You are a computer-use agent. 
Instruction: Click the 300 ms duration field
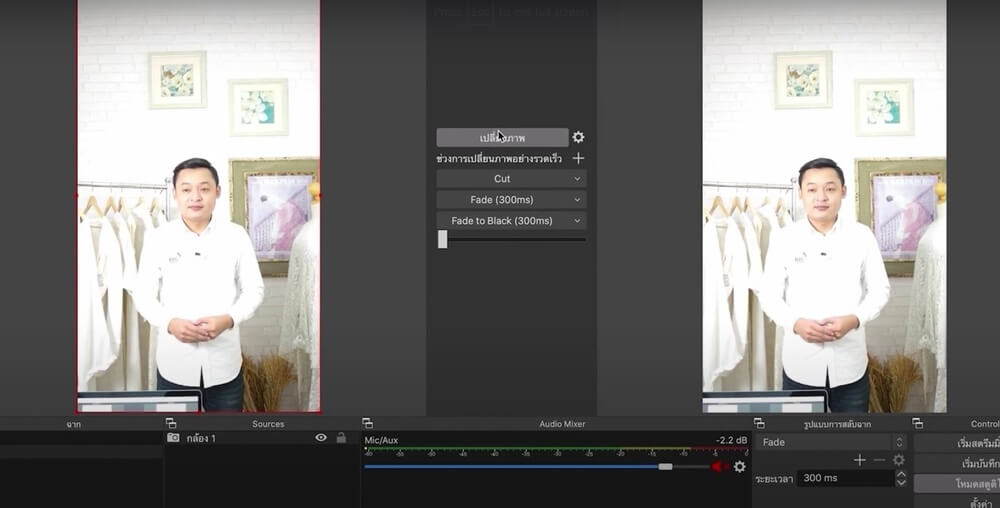point(845,479)
